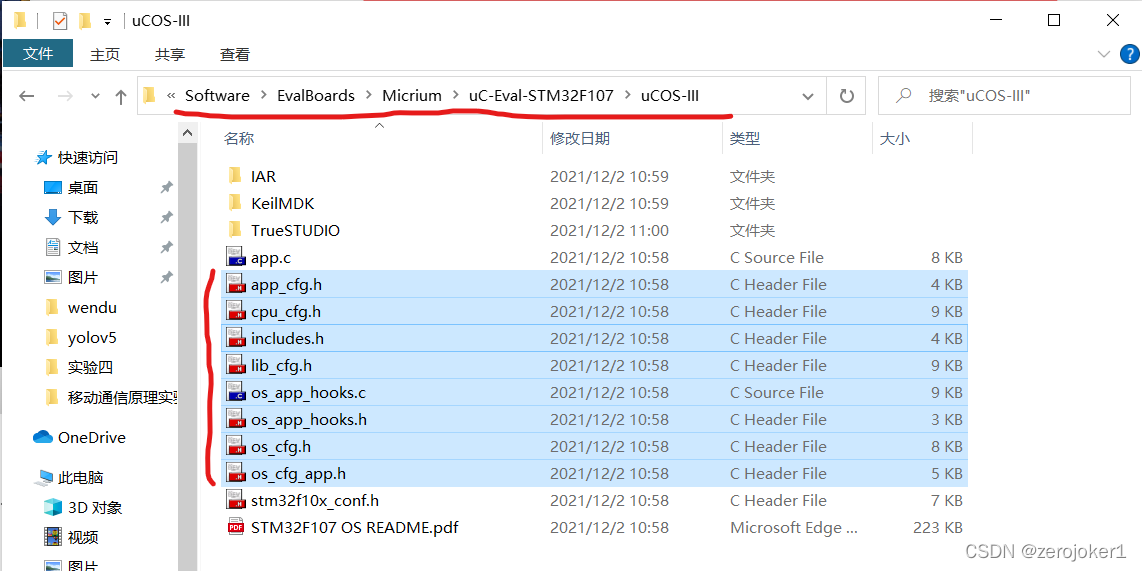Click the app_cfg.h header file icon

[x=235, y=284]
